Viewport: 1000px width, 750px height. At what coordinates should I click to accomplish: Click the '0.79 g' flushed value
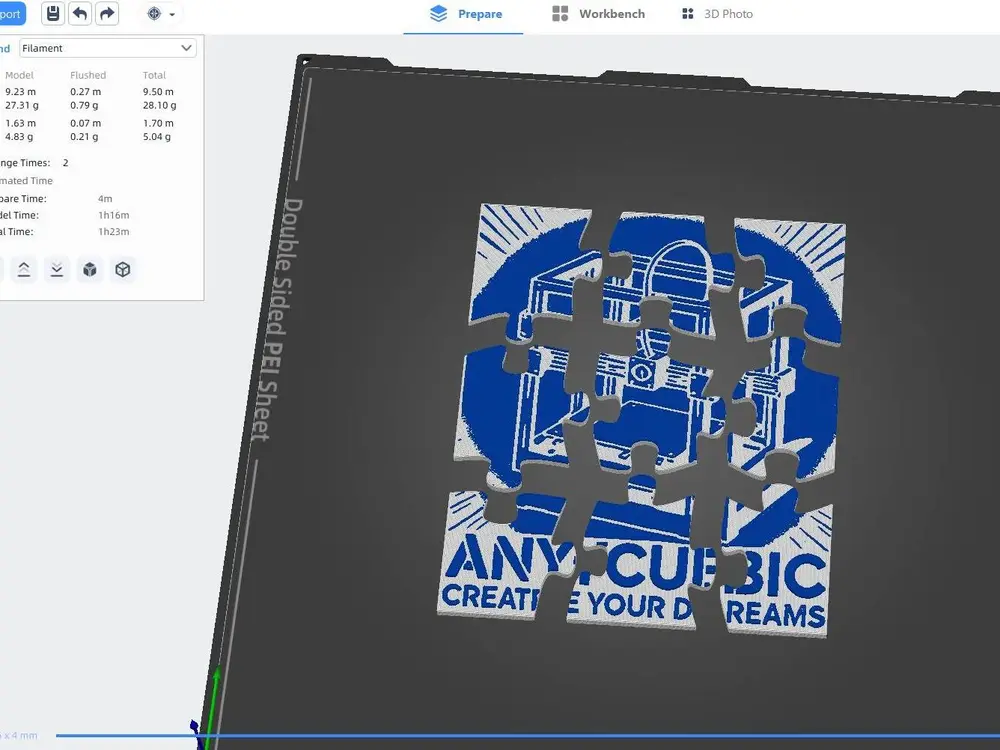(x=84, y=105)
